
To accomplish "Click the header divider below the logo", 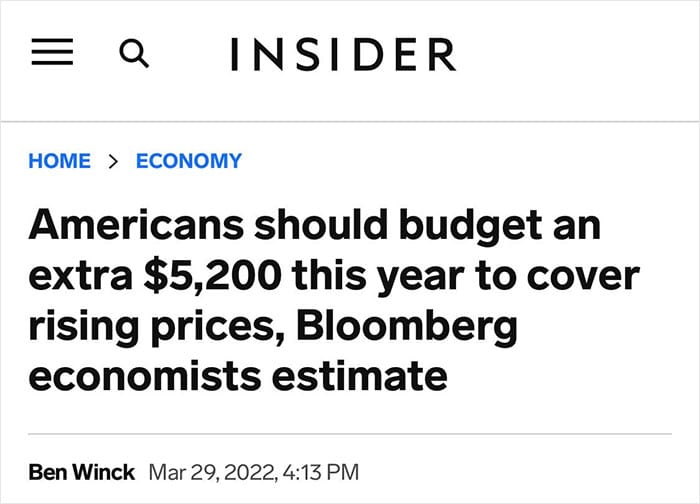I will click(x=350, y=121).
